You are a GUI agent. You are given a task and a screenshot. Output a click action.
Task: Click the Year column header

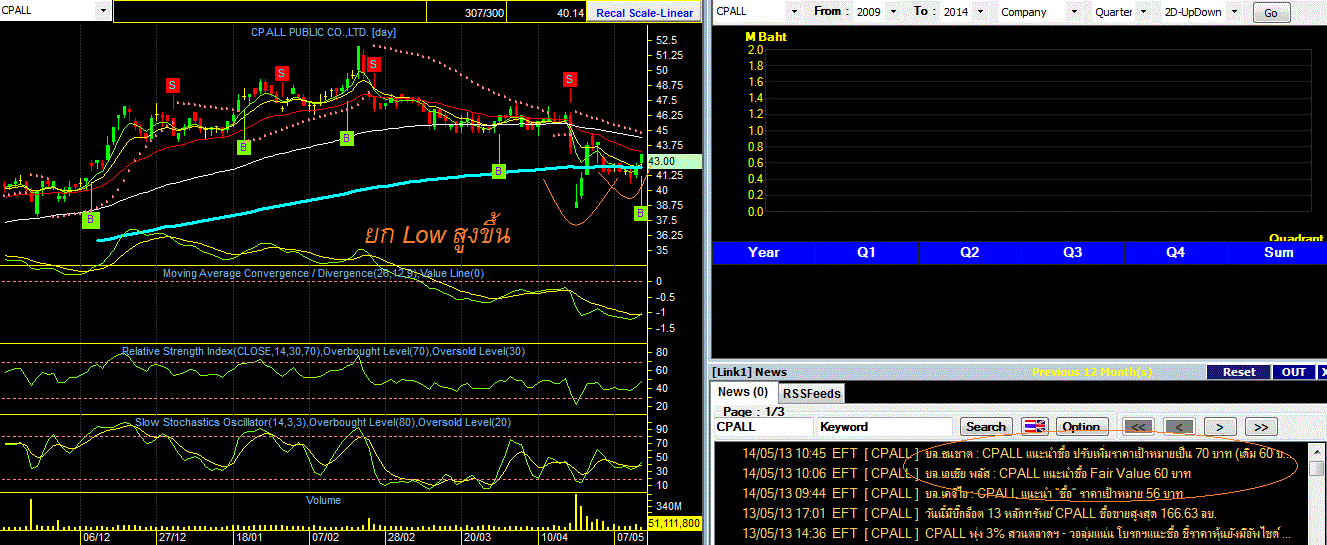coord(763,252)
